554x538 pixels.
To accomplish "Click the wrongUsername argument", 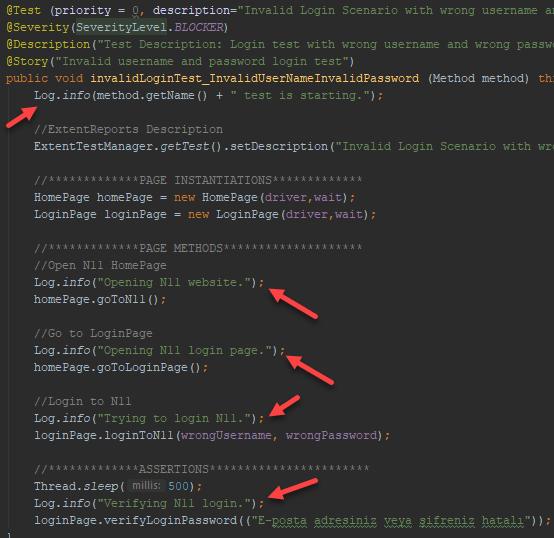I will (x=226, y=435).
